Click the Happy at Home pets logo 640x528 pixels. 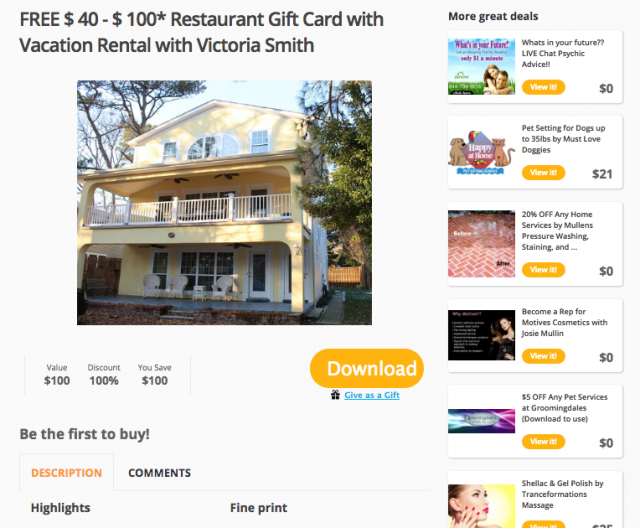click(482, 152)
